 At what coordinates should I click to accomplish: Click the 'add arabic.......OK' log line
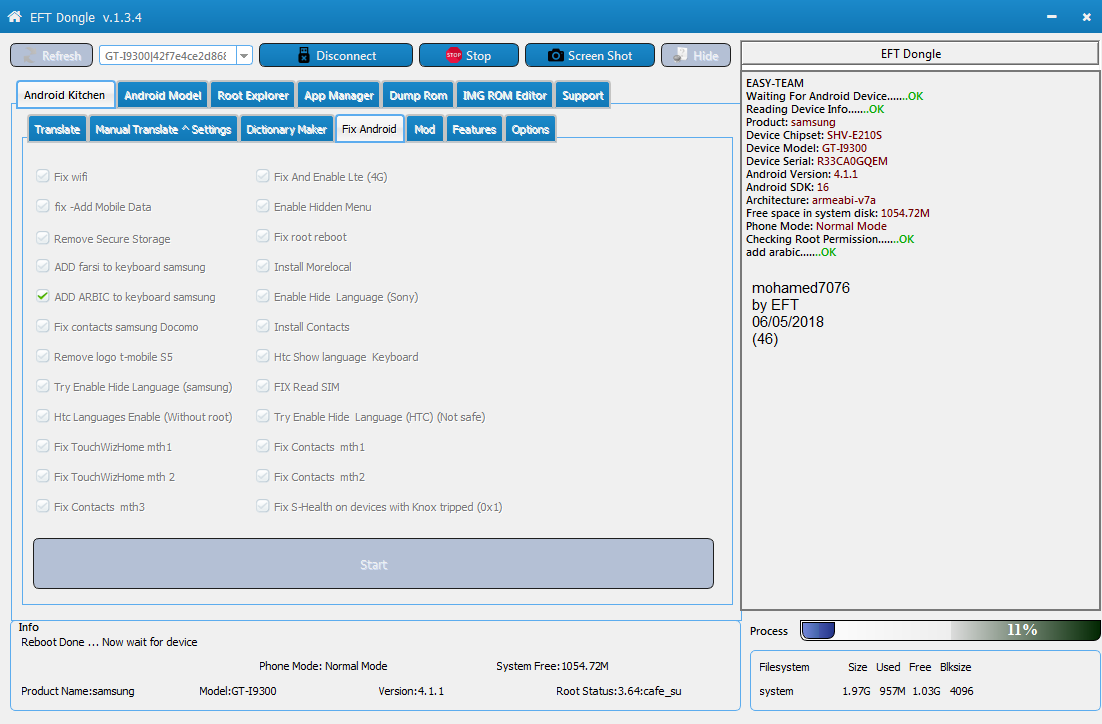tap(791, 252)
